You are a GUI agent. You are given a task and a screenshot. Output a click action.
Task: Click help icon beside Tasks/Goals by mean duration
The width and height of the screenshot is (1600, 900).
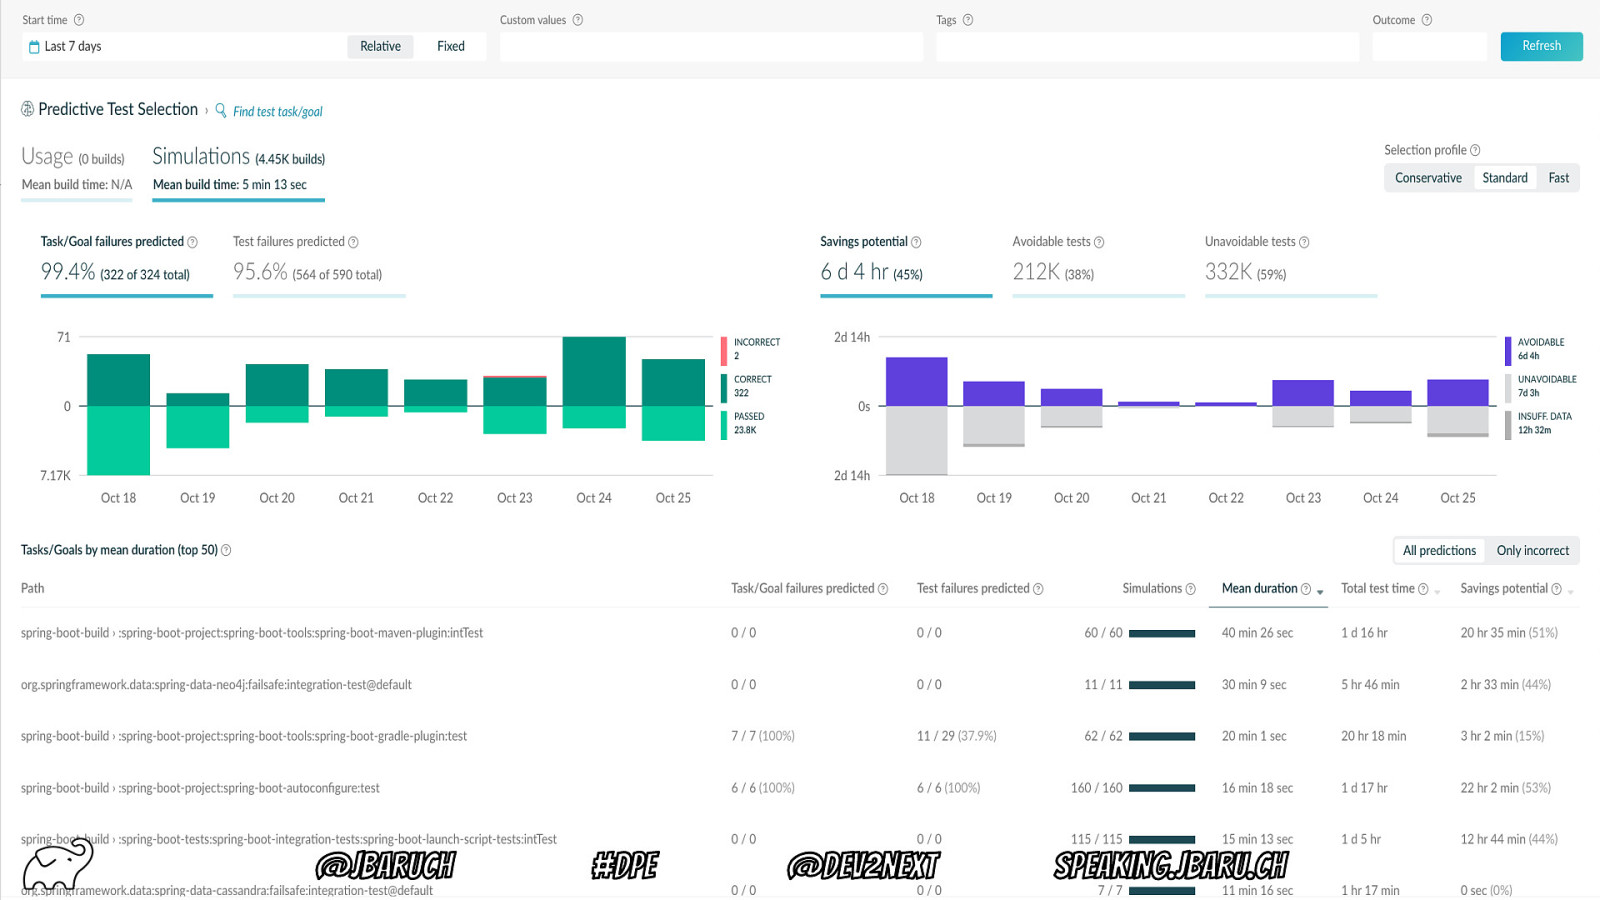click(226, 550)
